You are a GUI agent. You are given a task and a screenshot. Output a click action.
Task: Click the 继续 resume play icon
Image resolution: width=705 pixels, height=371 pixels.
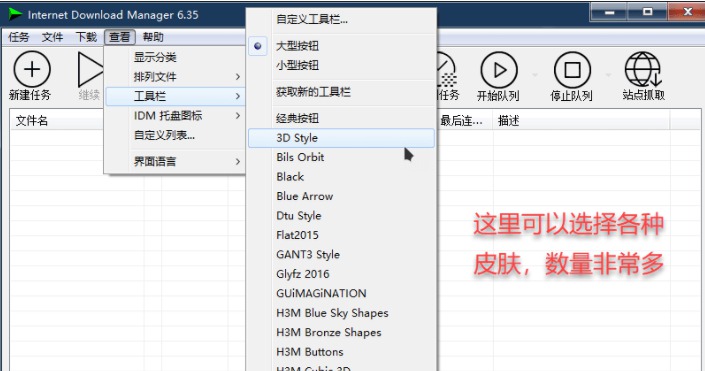90,69
